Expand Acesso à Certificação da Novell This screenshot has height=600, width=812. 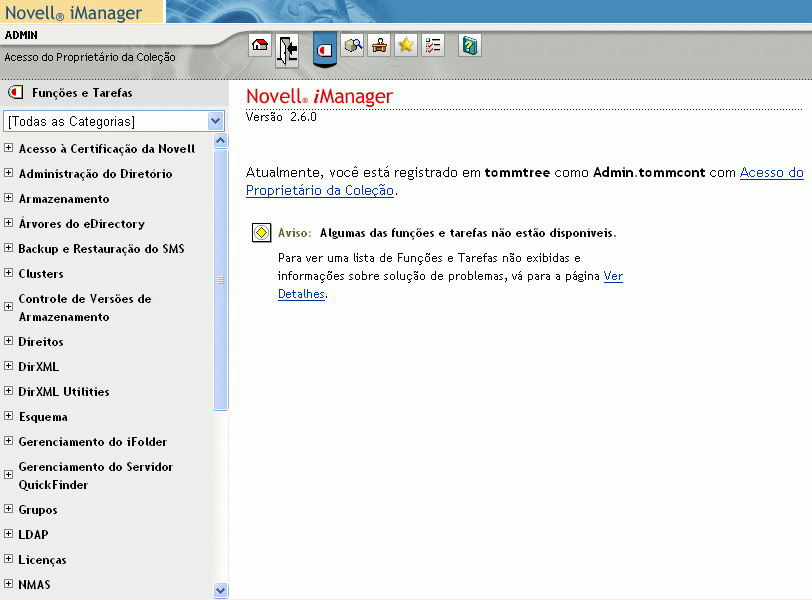(8, 148)
